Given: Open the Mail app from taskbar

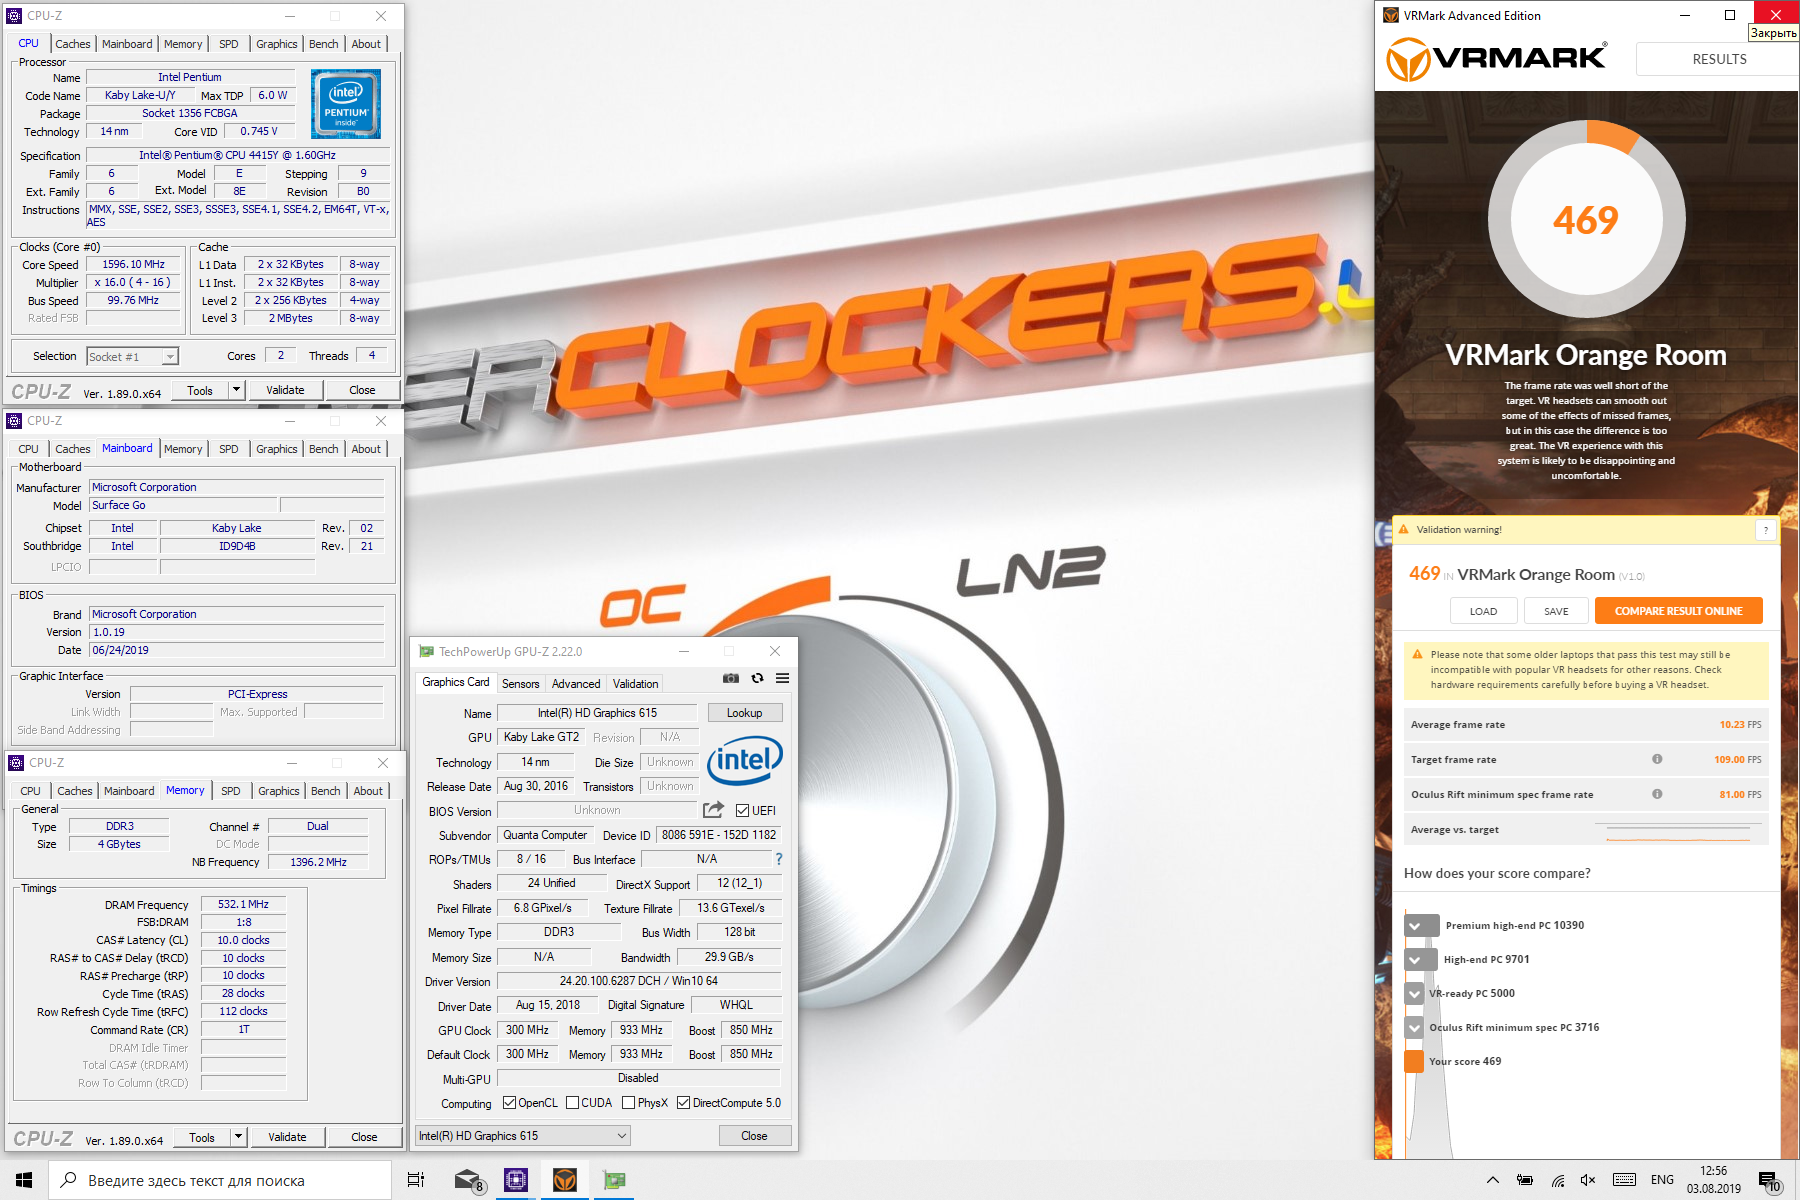Looking at the screenshot, I should point(468,1180).
